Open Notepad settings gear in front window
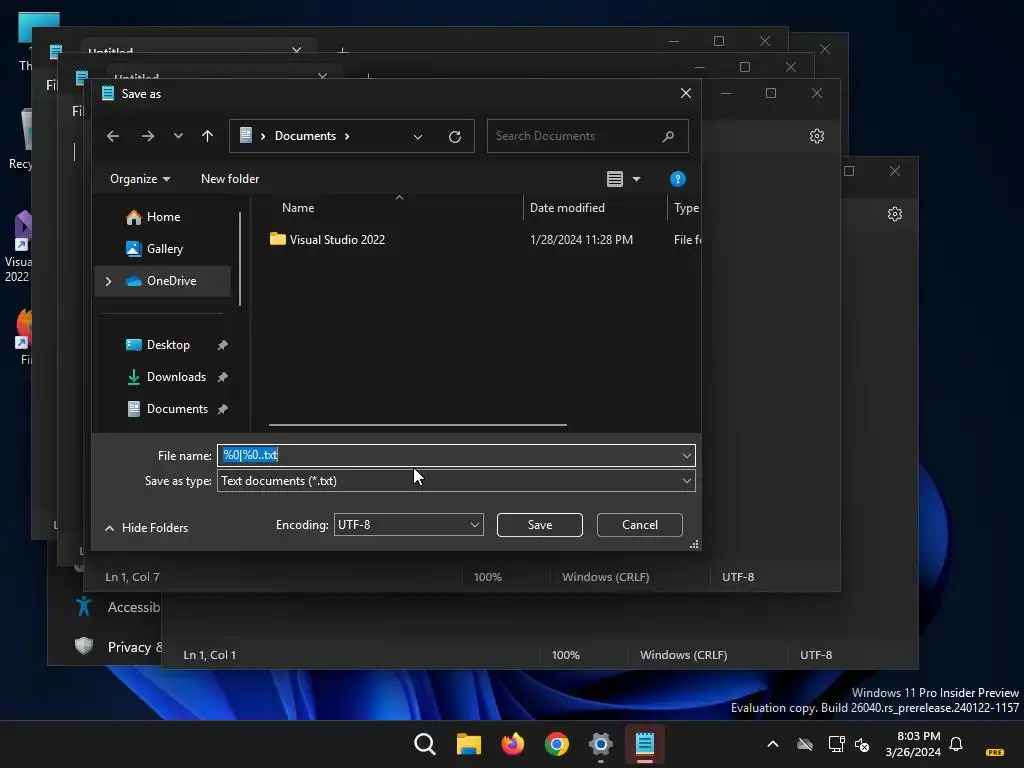The image size is (1024, 768). pos(816,136)
